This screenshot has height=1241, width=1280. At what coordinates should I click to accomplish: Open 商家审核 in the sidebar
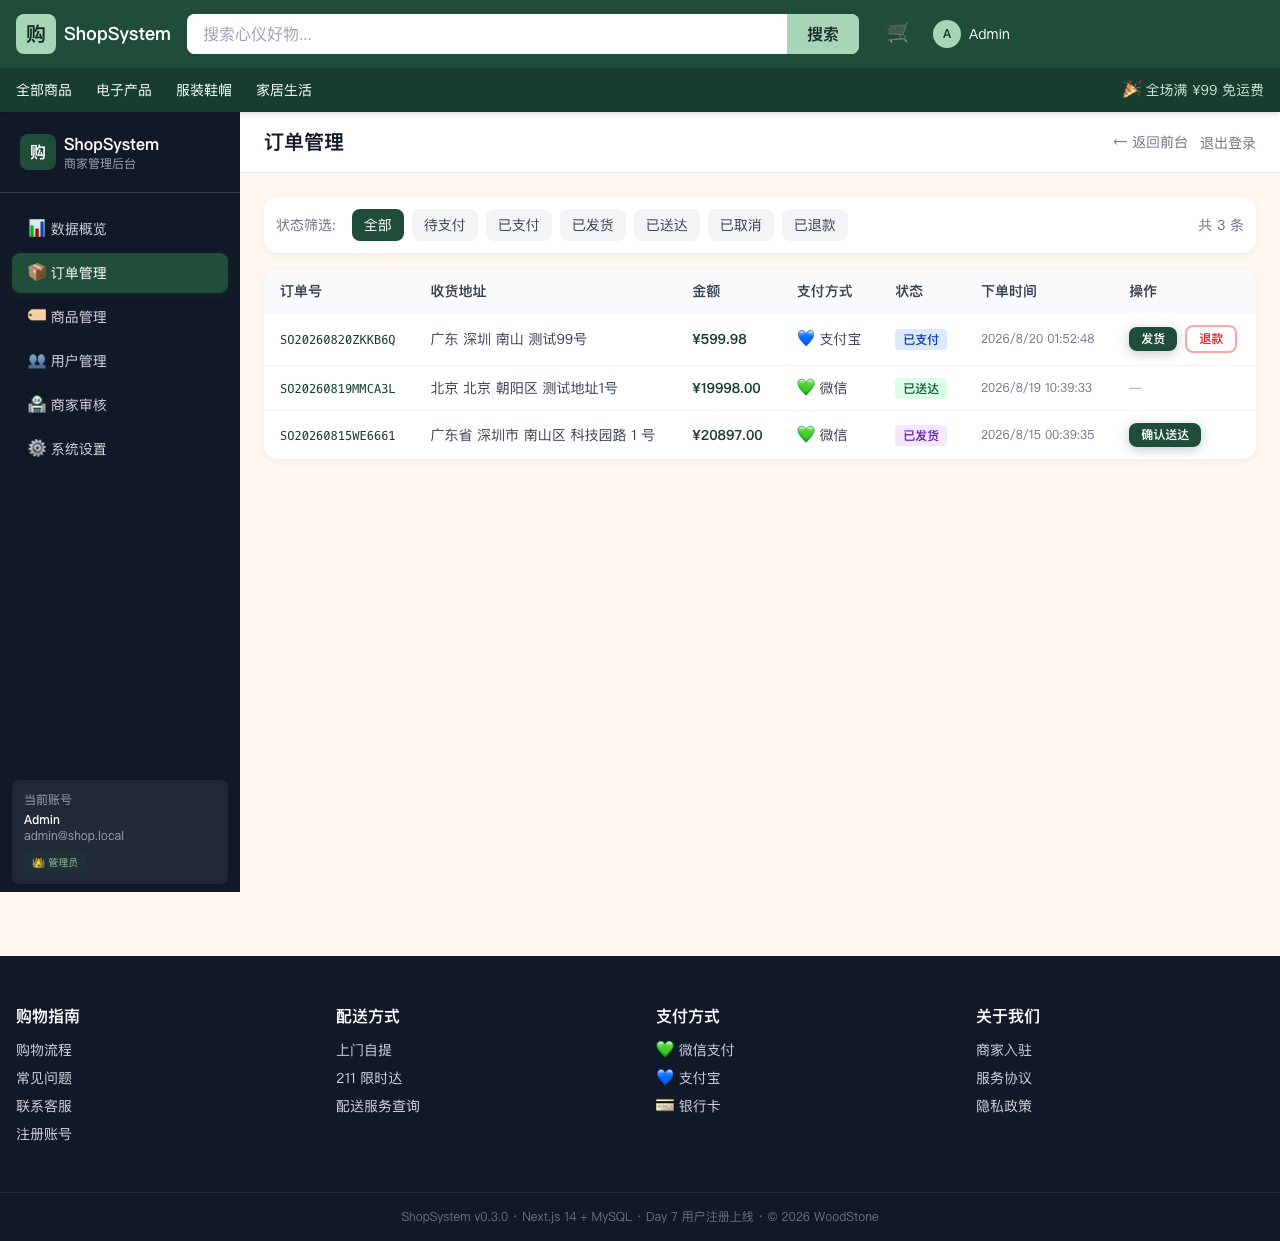click(x=120, y=405)
